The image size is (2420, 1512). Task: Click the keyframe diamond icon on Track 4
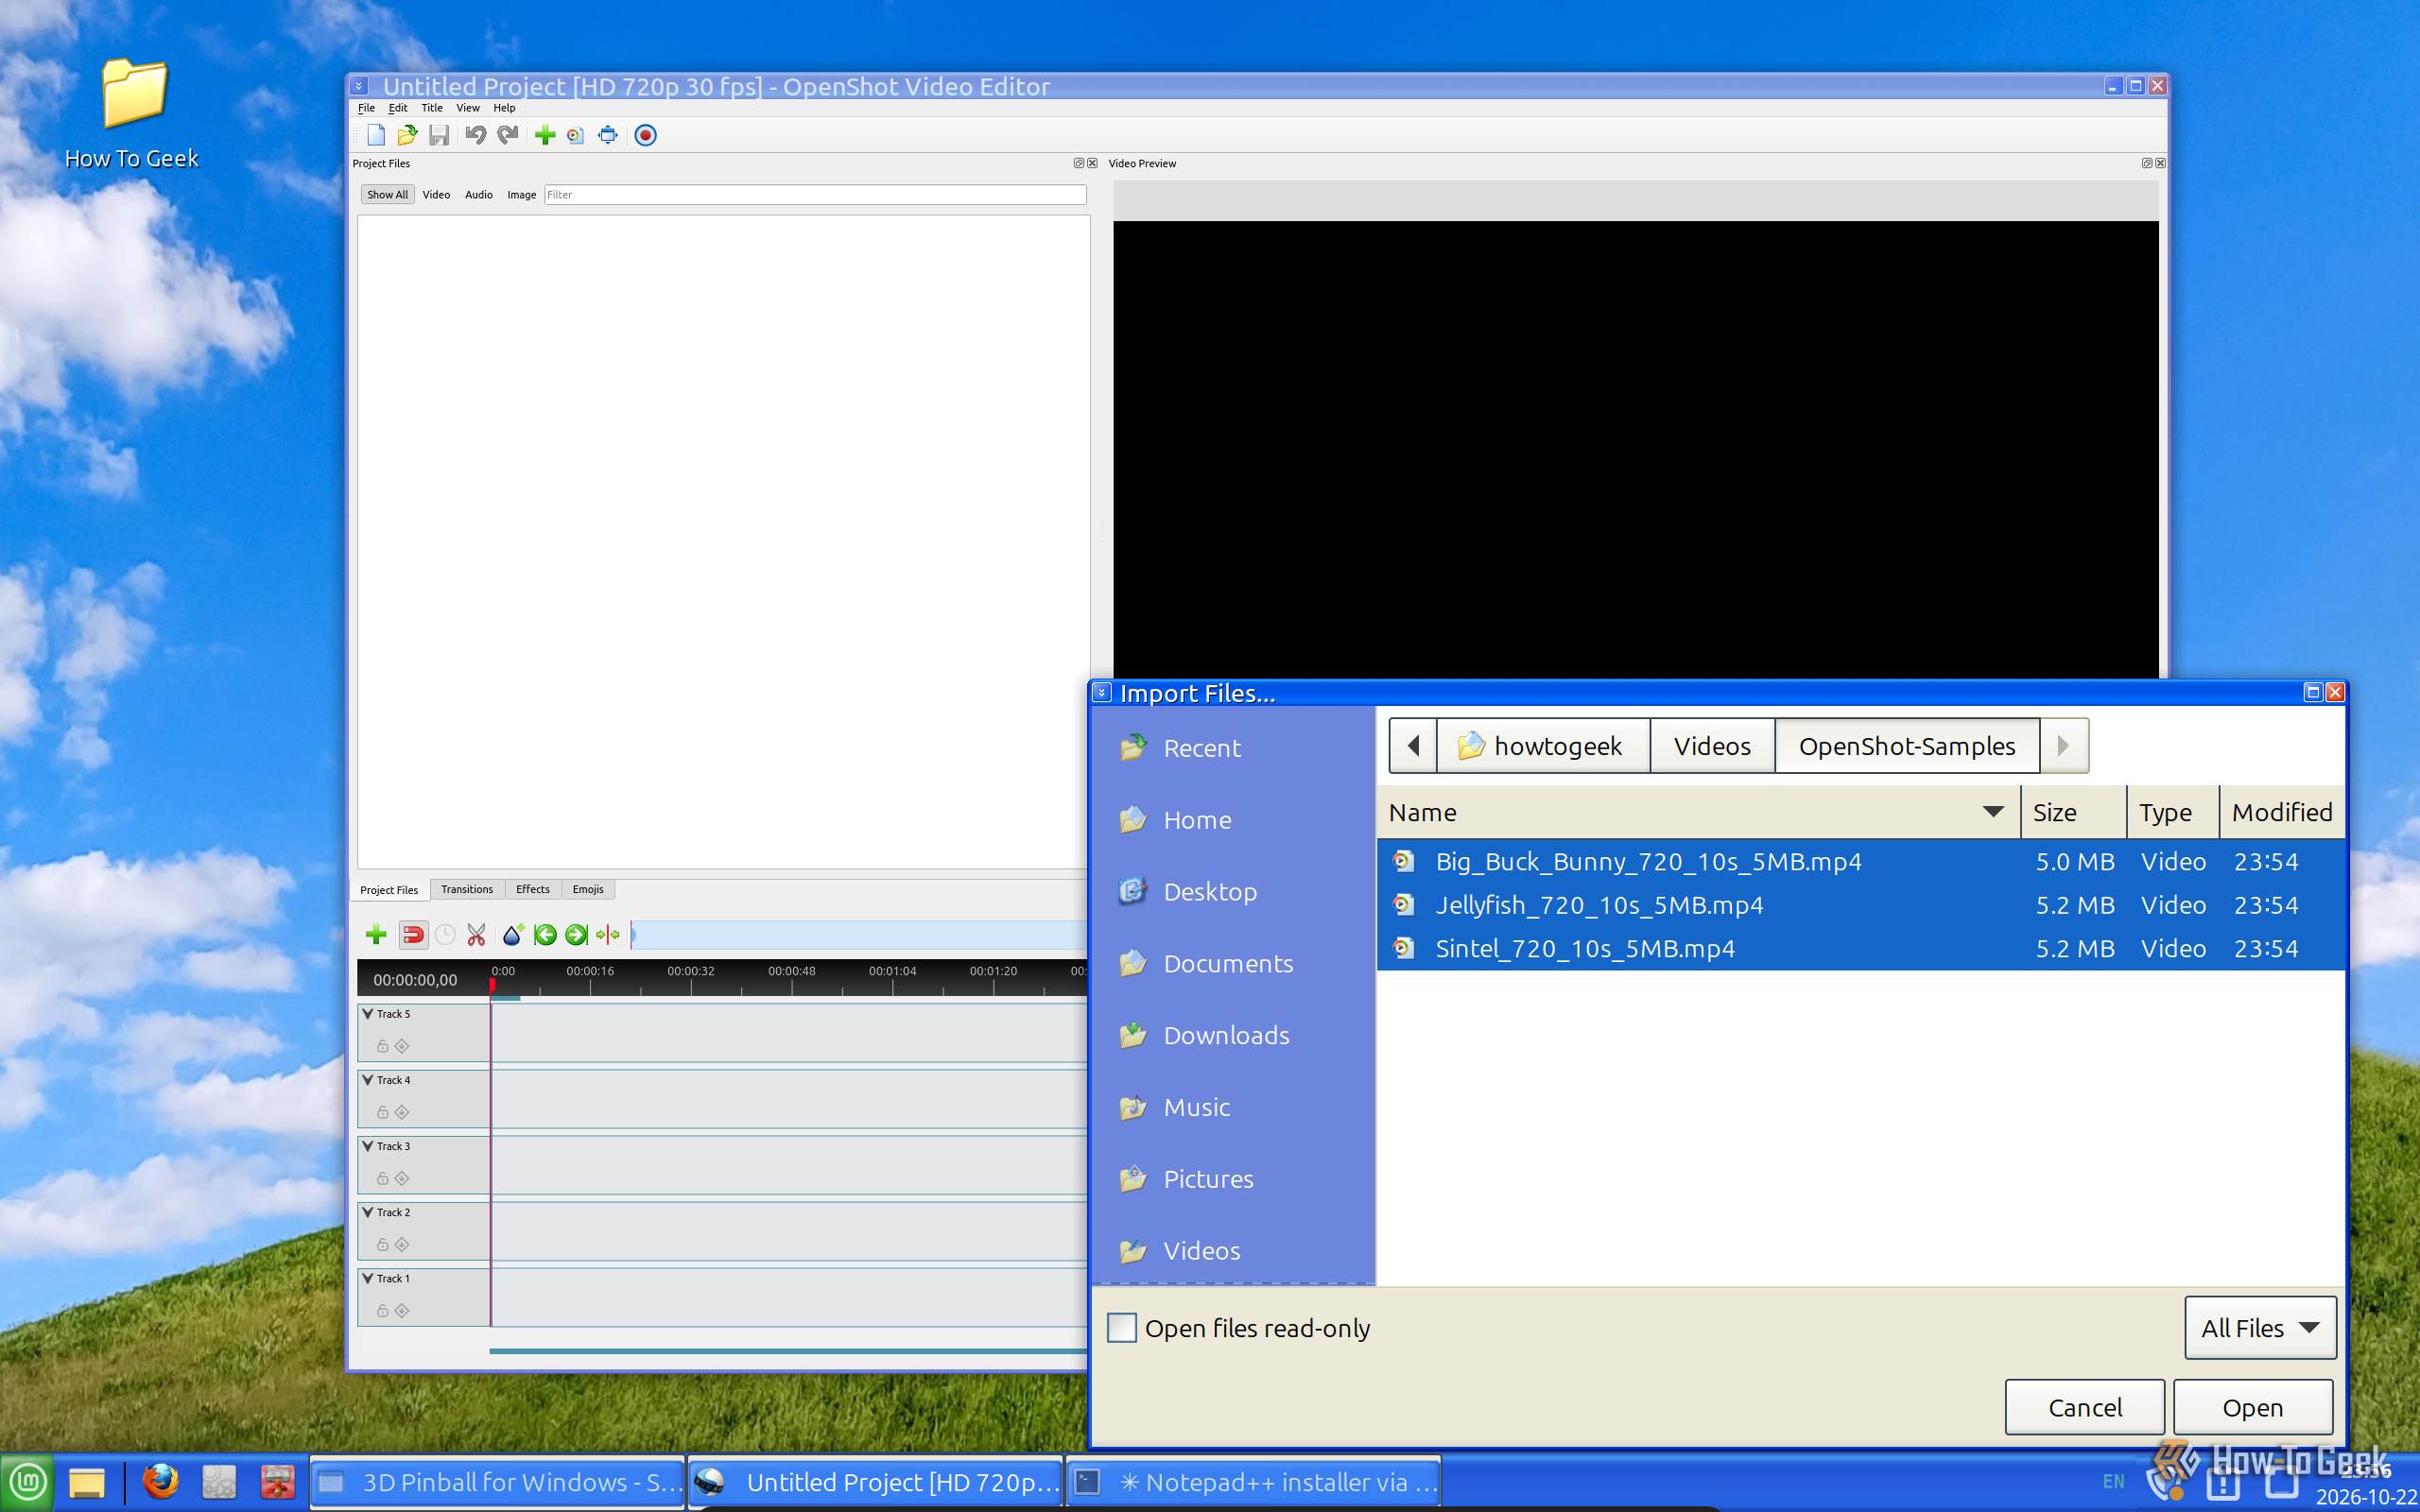click(x=402, y=1112)
